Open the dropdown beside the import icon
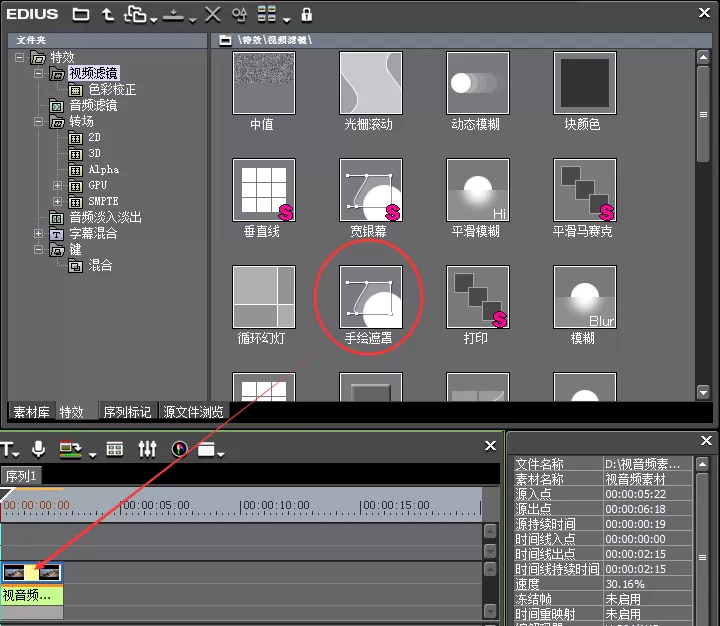Image resolution: width=720 pixels, height=626 pixels. click(x=193, y=19)
